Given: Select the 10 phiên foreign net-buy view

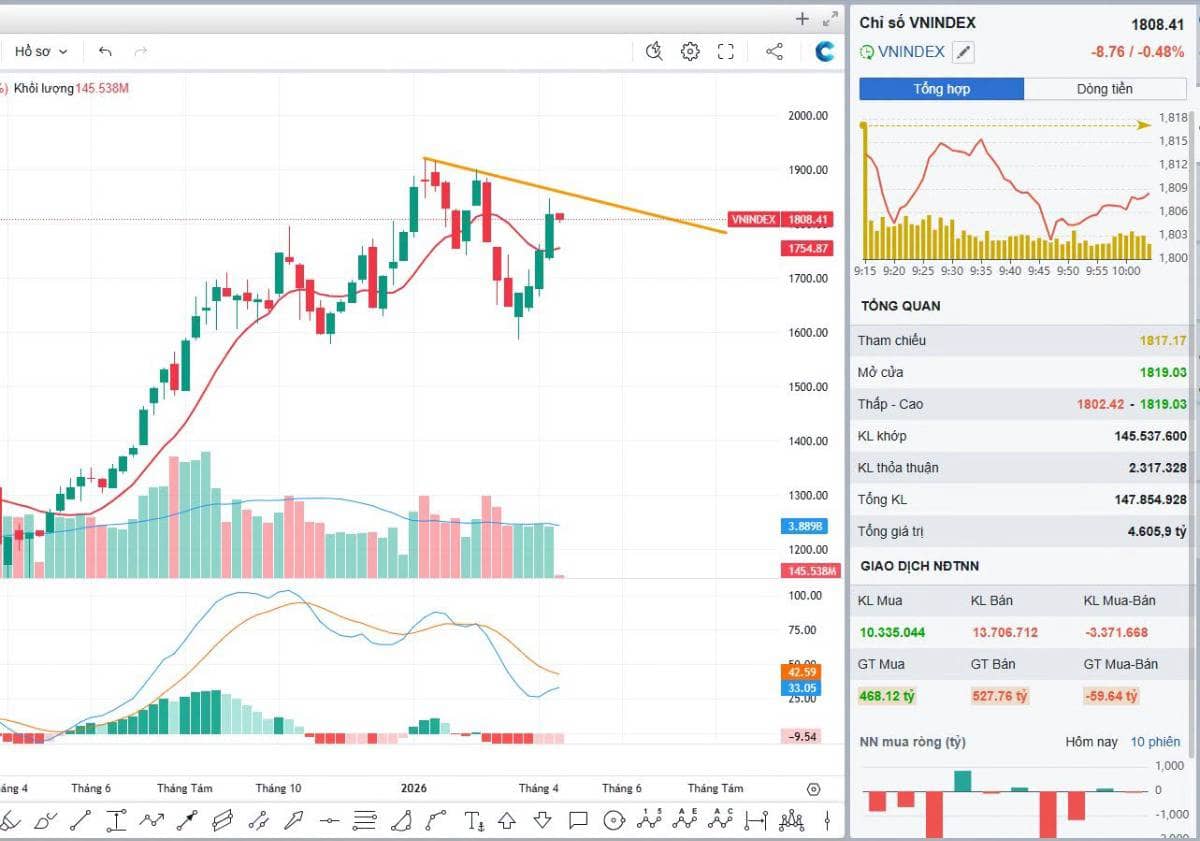Looking at the screenshot, I should (x=1155, y=742).
